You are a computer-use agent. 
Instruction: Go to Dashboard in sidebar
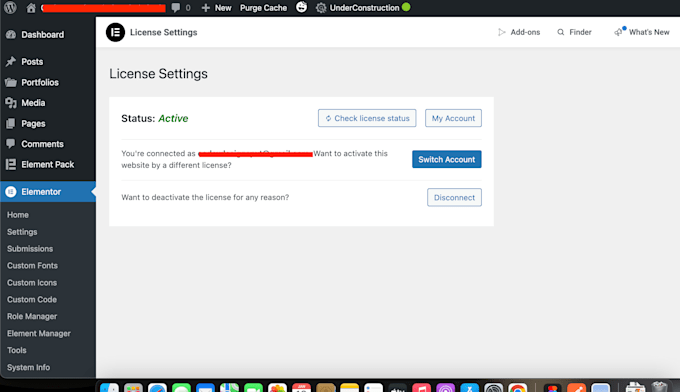click(48, 35)
